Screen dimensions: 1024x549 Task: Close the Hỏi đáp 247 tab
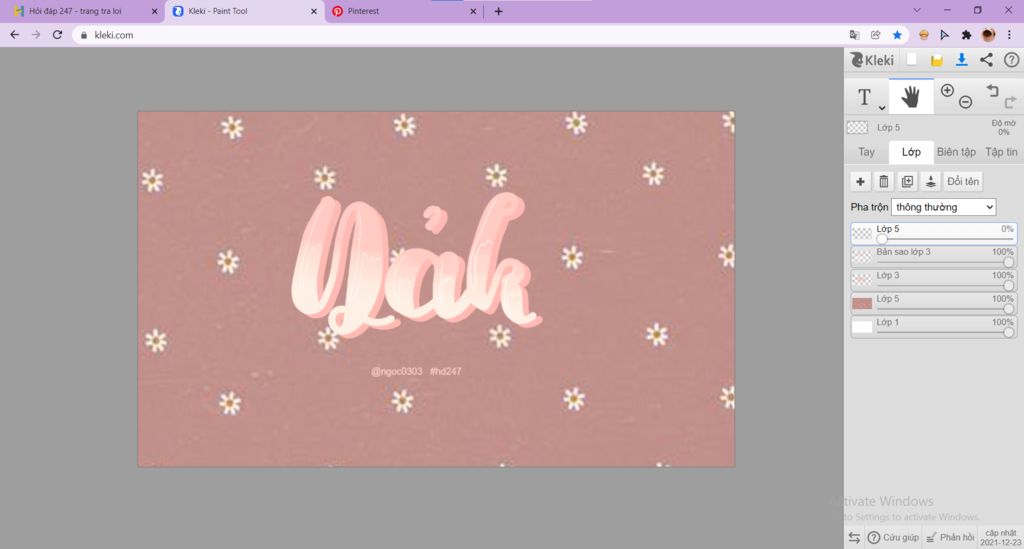click(154, 11)
